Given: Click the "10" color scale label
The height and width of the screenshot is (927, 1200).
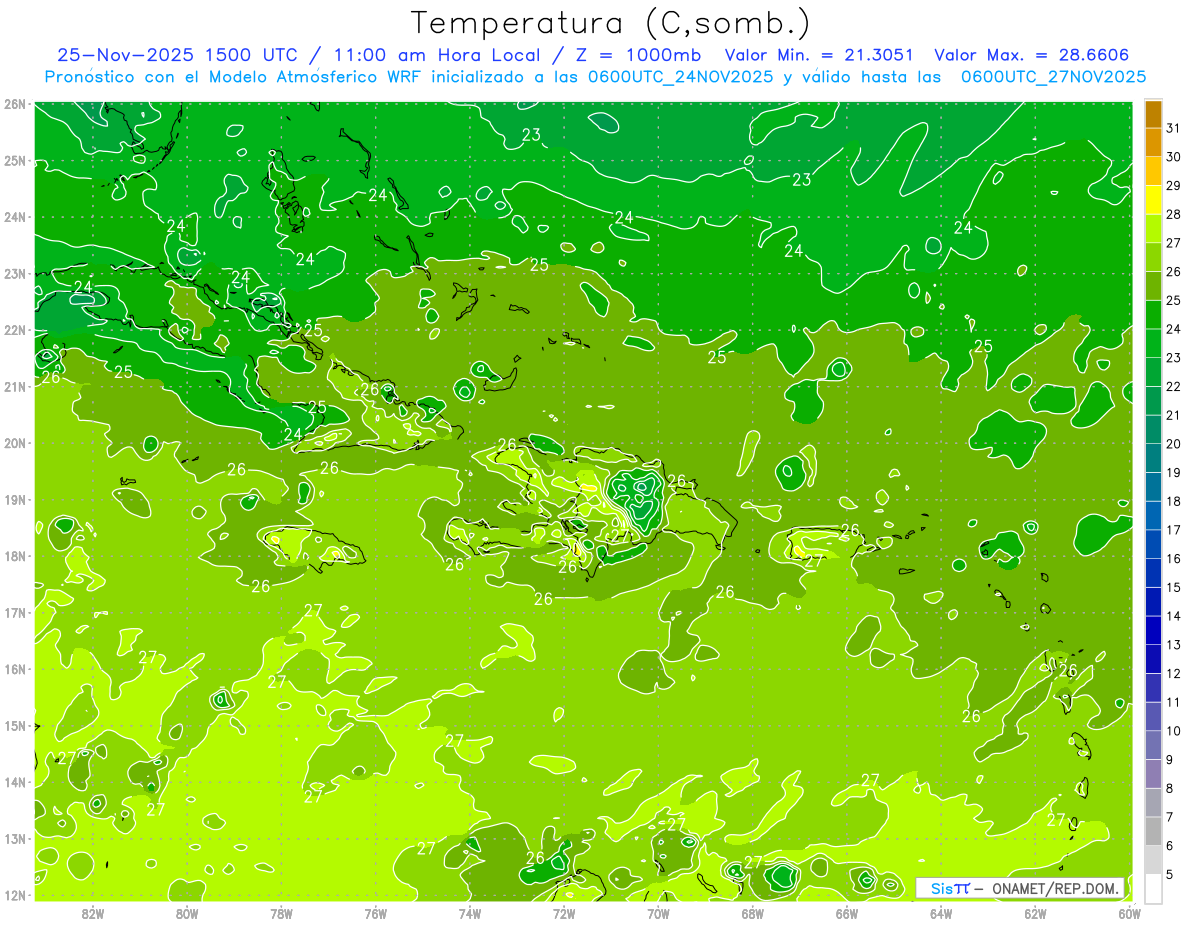Looking at the screenshot, I should (1172, 731).
